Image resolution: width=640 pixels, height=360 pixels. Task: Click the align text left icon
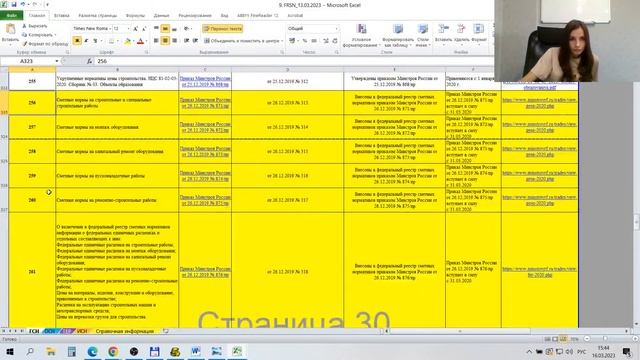pyautogui.click(x=156, y=41)
